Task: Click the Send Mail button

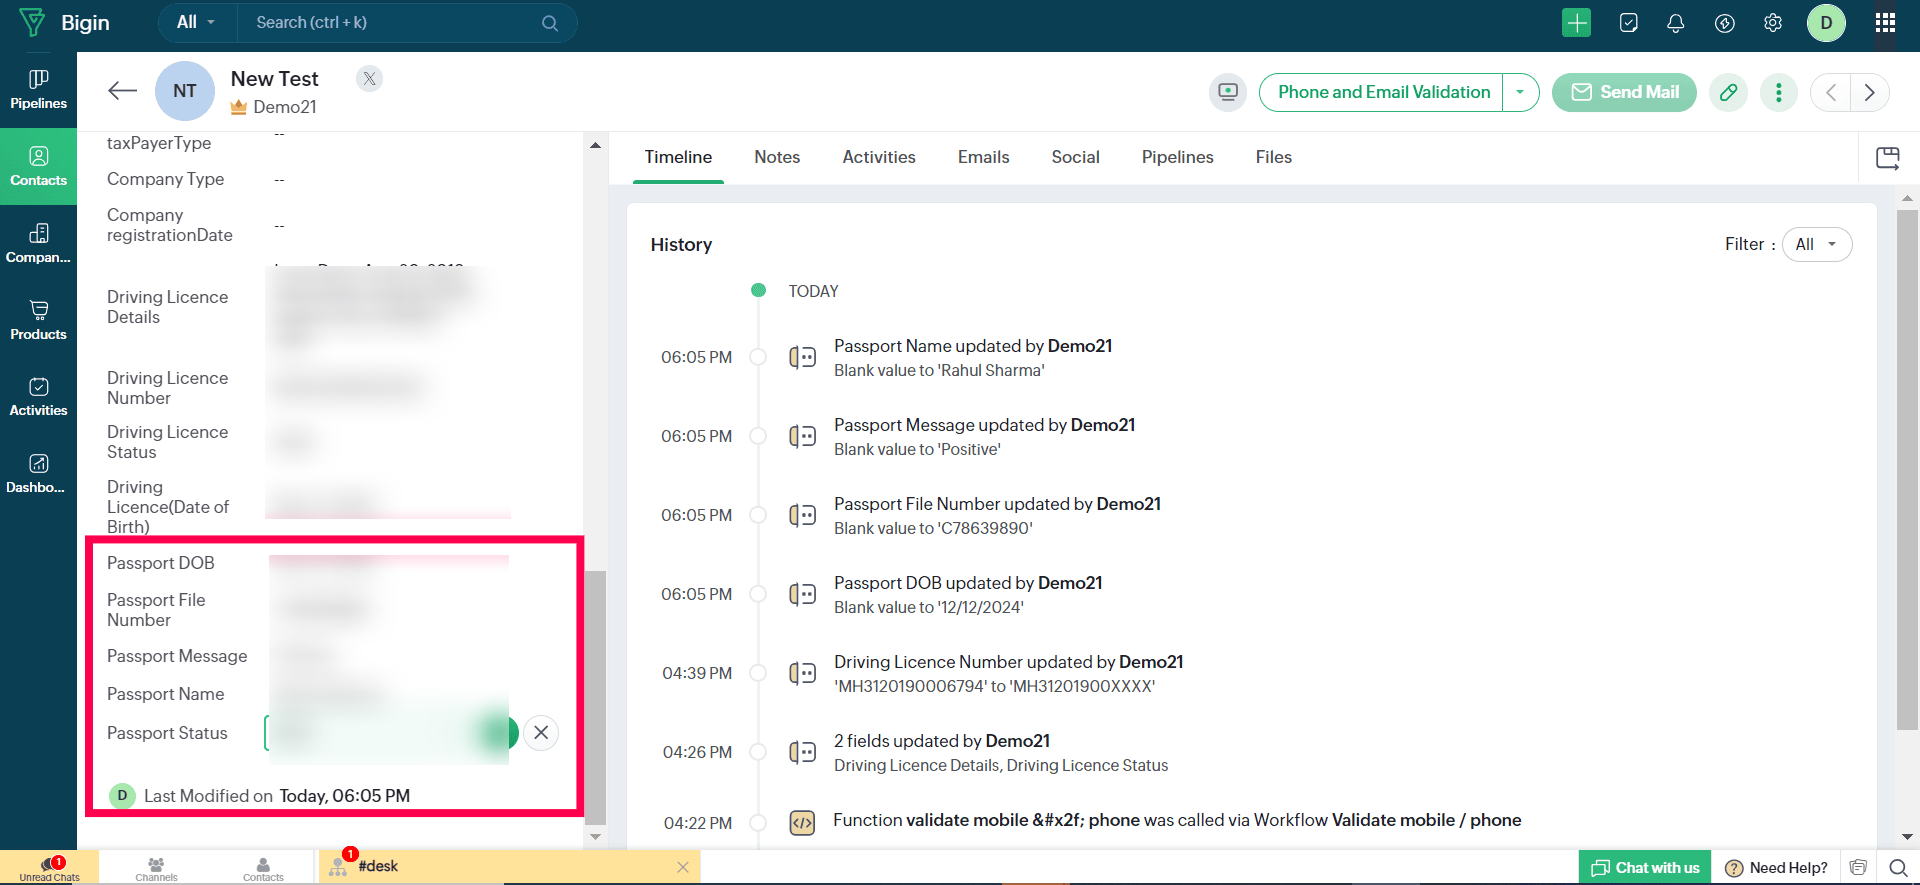Action: pyautogui.click(x=1624, y=92)
